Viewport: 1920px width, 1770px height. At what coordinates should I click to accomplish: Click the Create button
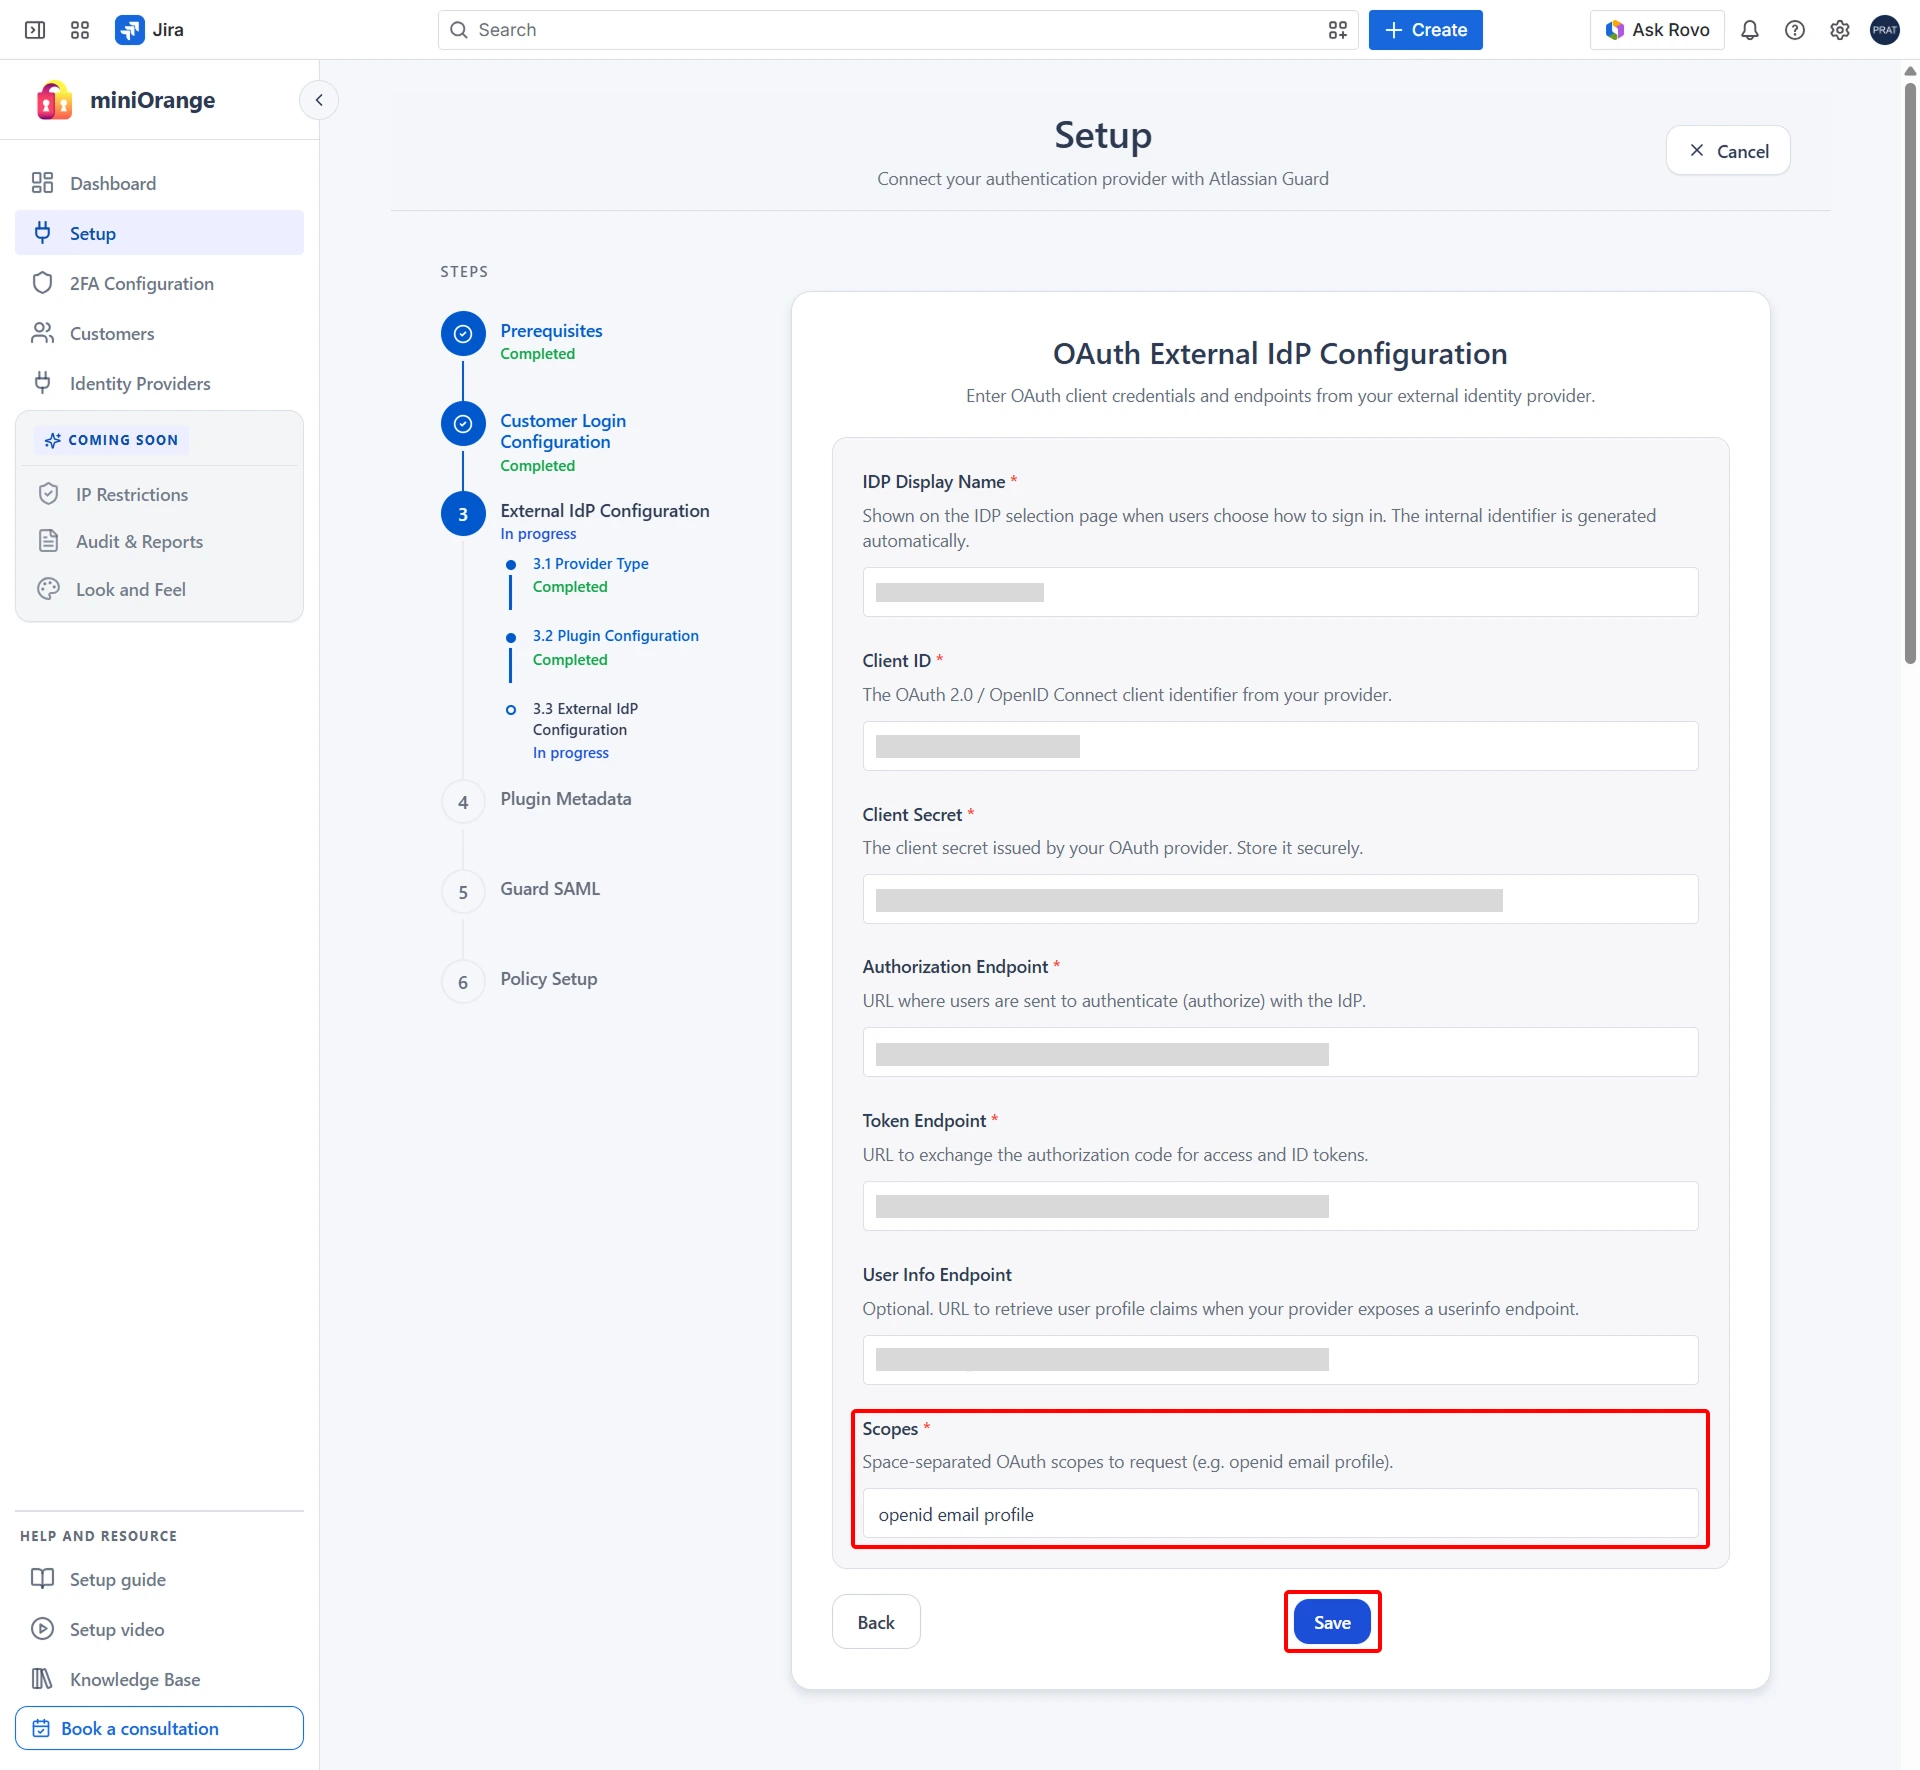[1425, 30]
